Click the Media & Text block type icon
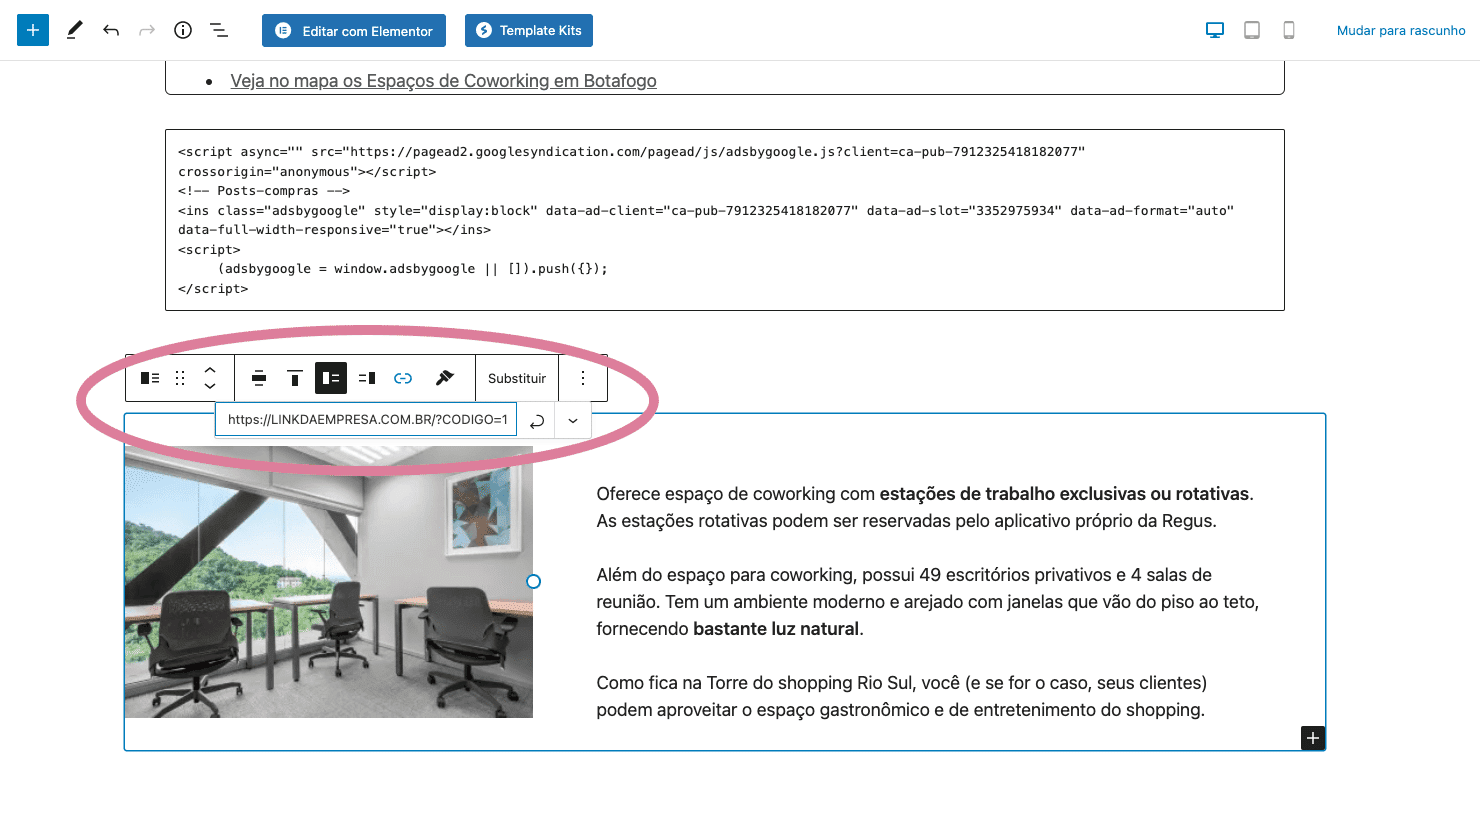This screenshot has height=817, width=1480. [x=150, y=378]
